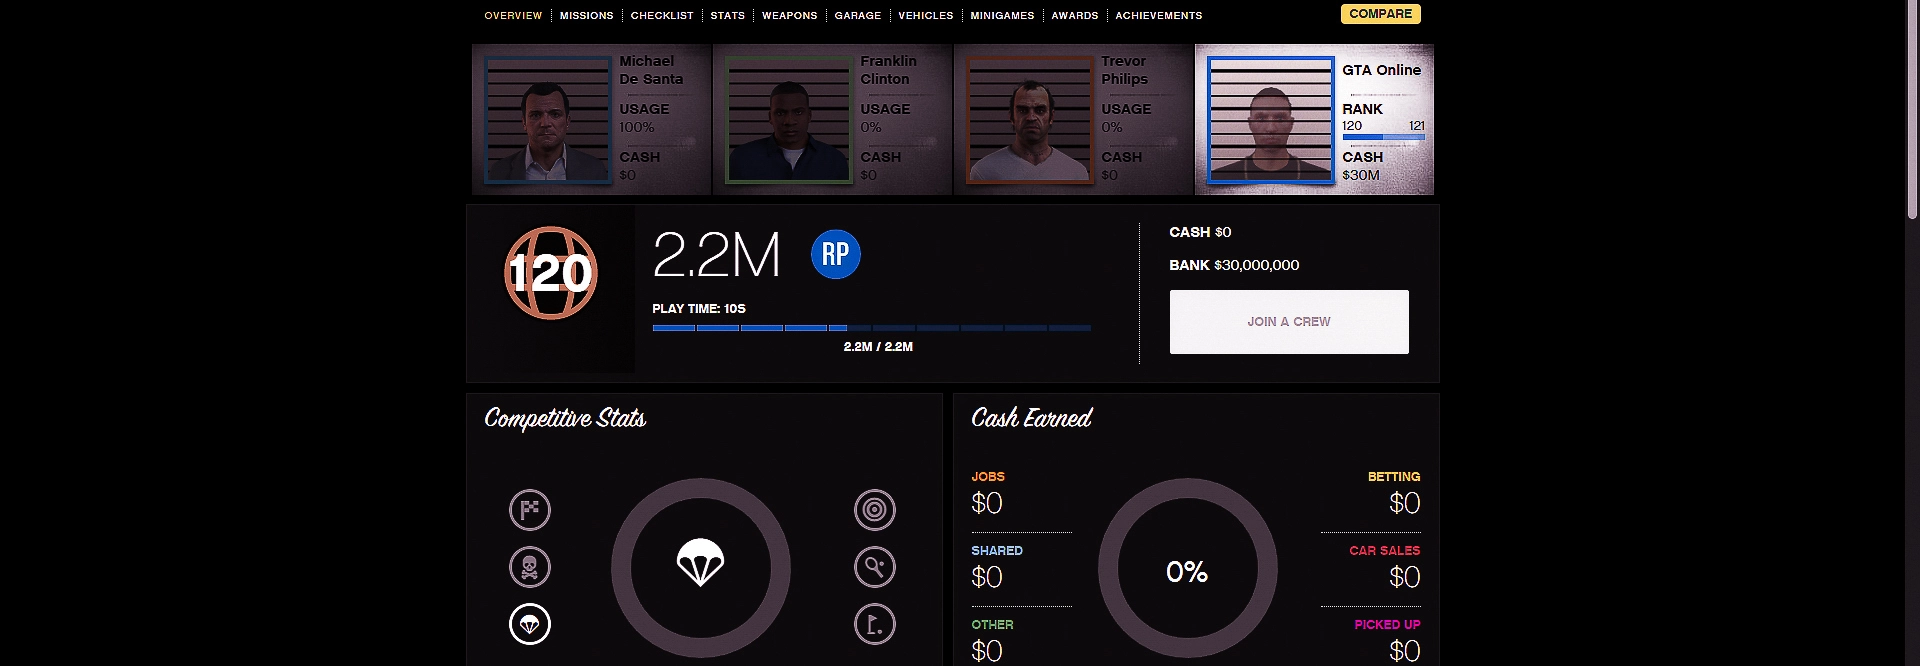Go to the Achievements tab
Viewport: 1920px width, 666px height.
(x=1159, y=16)
